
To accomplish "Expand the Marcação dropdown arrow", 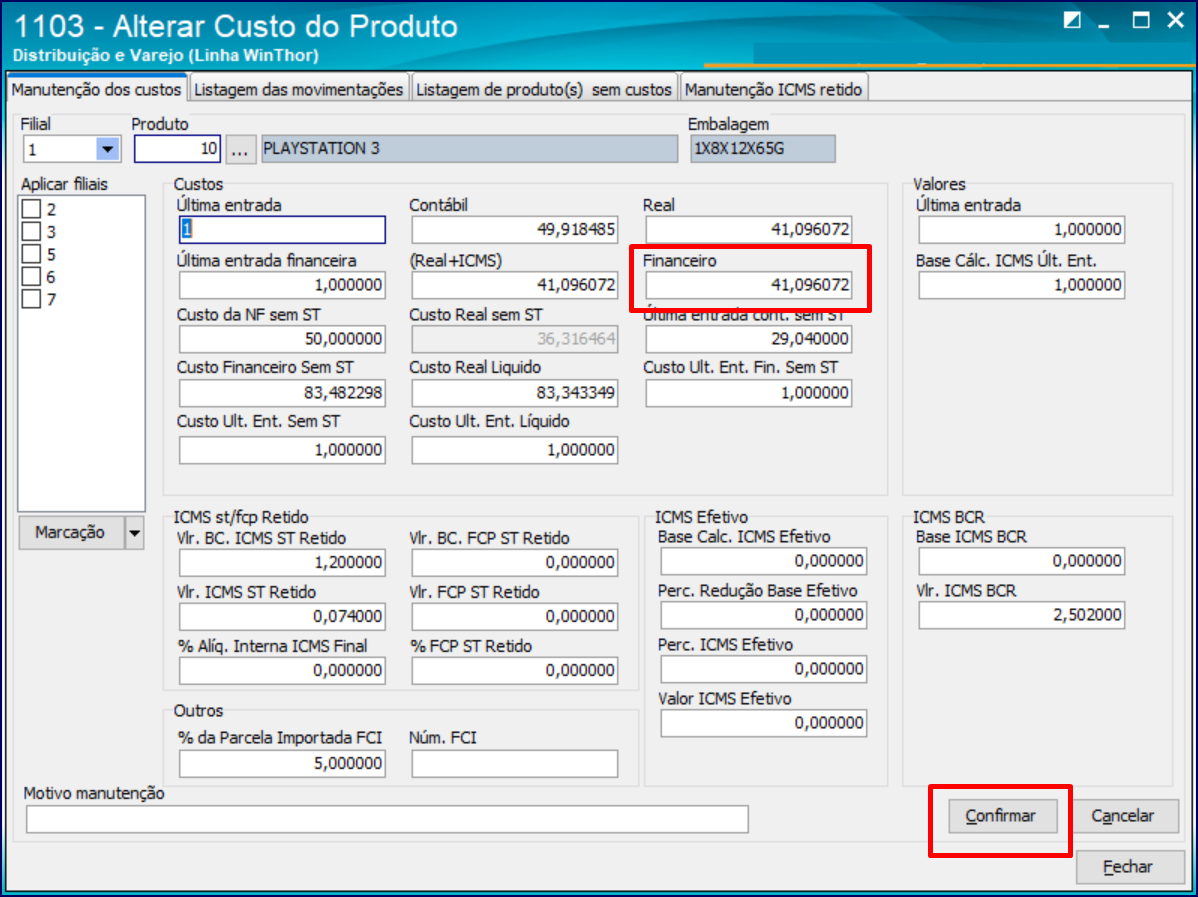I will coord(134,533).
